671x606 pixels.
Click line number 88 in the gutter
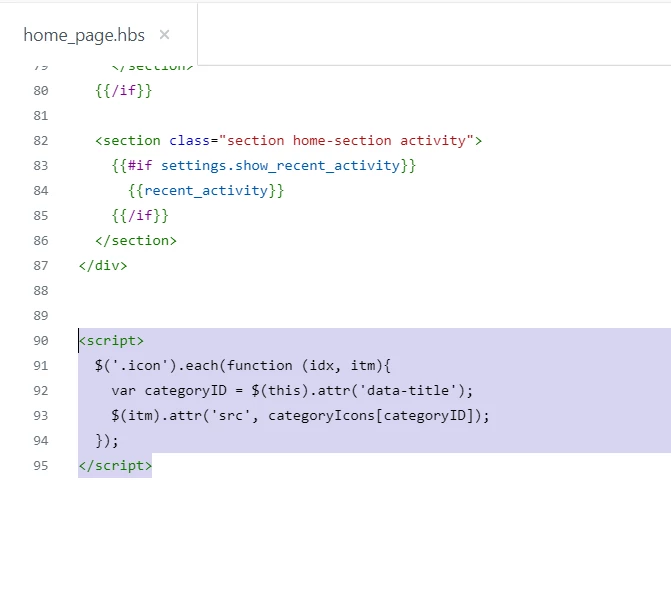pyautogui.click(x=41, y=291)
